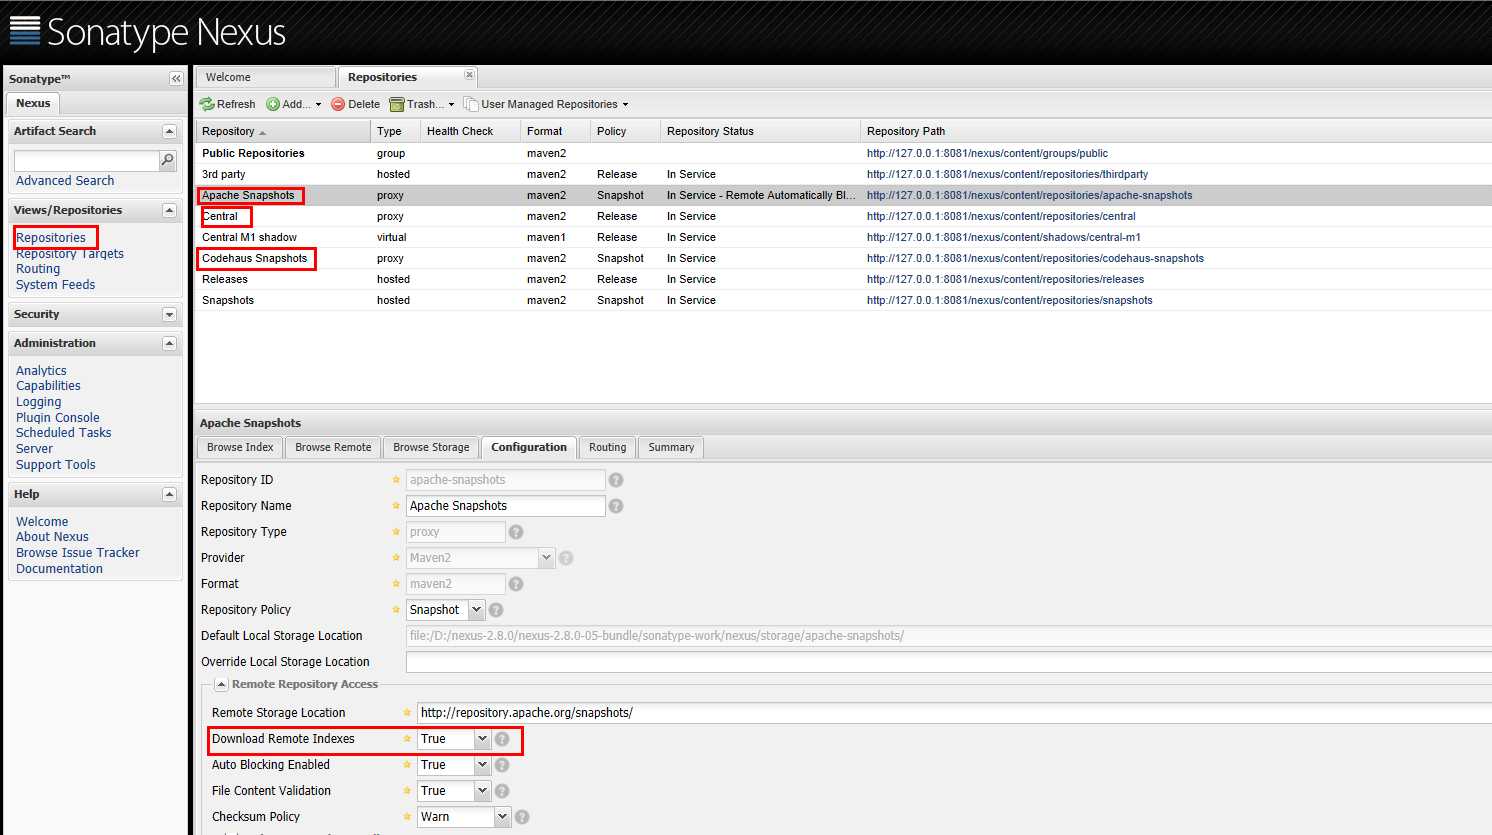Viewport: 1492px width, 835px height.
Task: Collapse the Help panel
Action: pyautogui.click(x=169, y=494)
